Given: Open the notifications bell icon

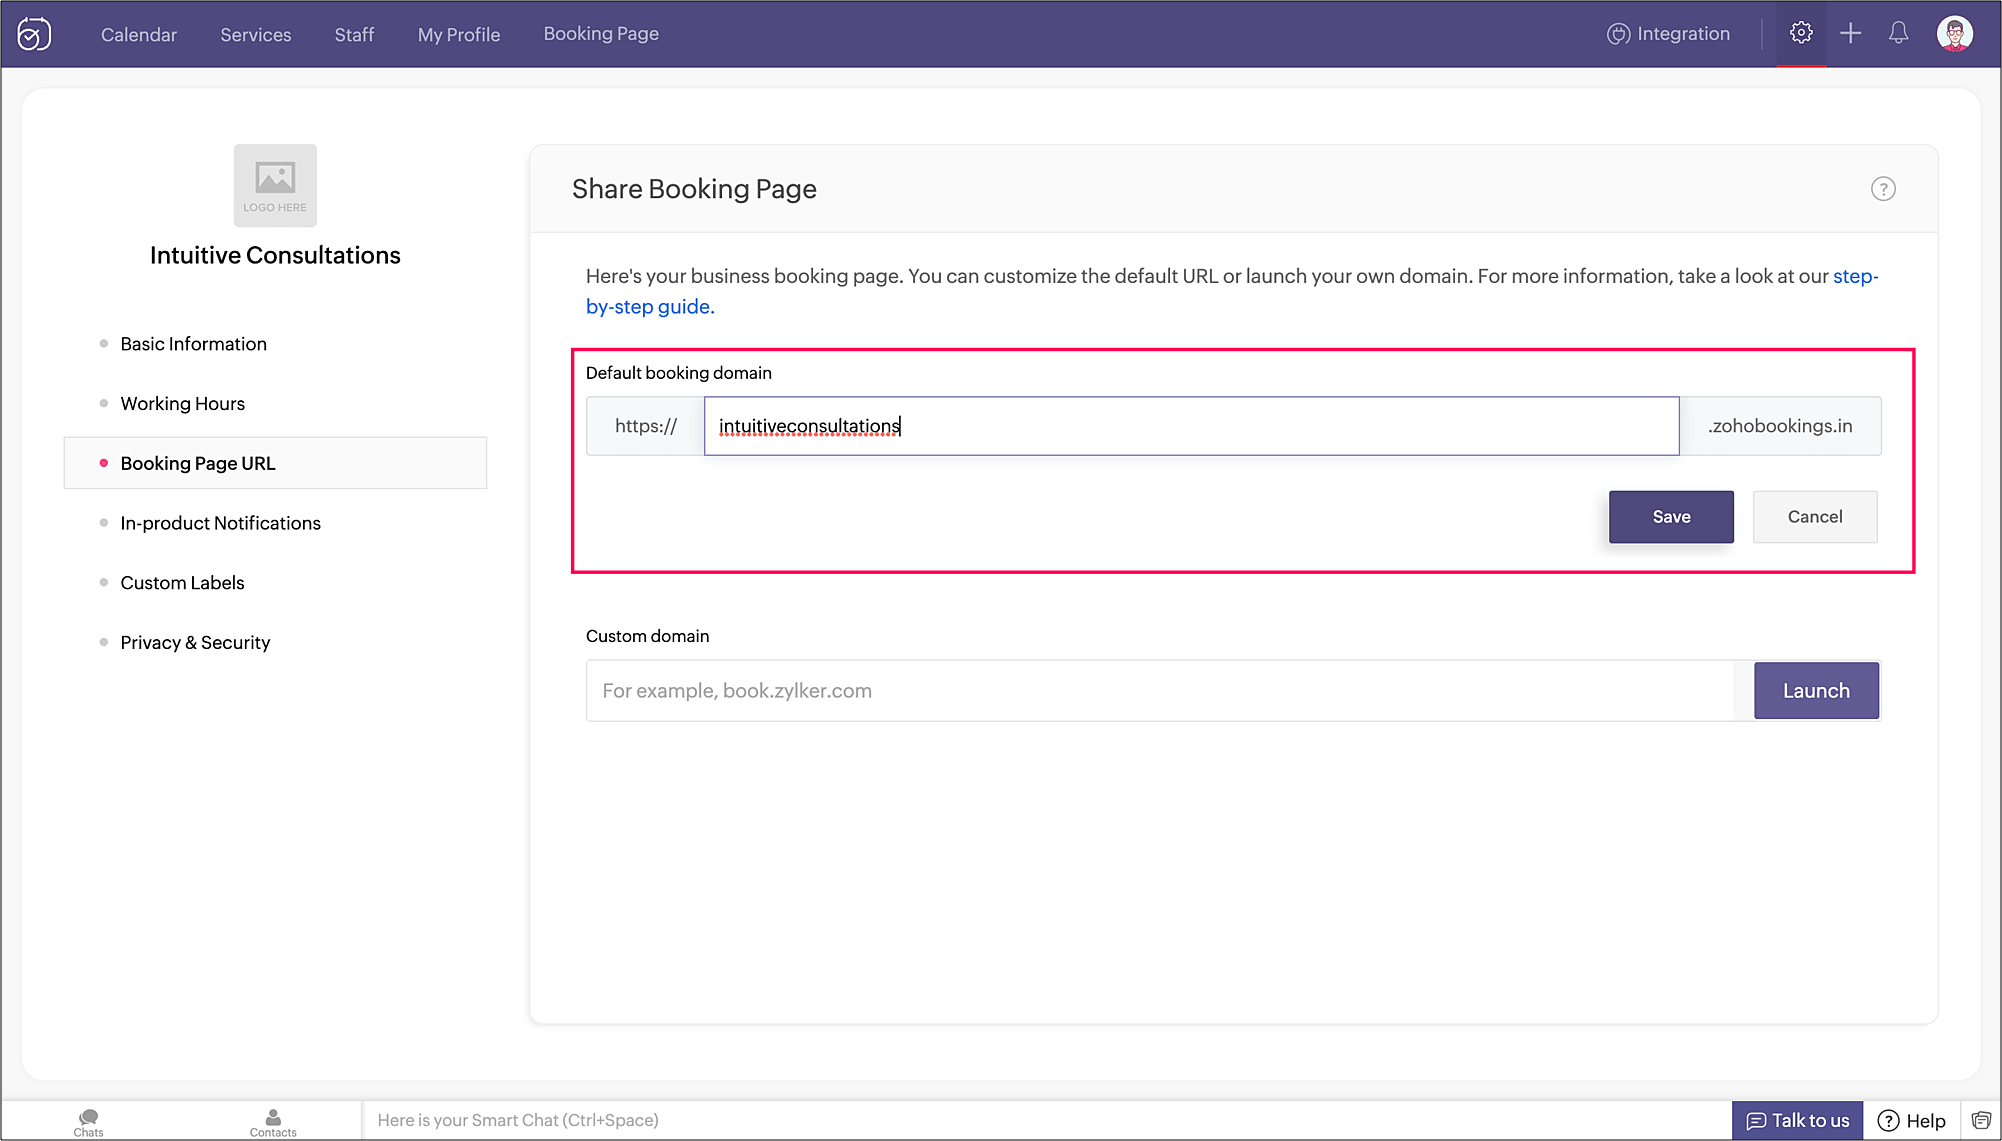Looking at the screenshot, I should [1898, 33].
